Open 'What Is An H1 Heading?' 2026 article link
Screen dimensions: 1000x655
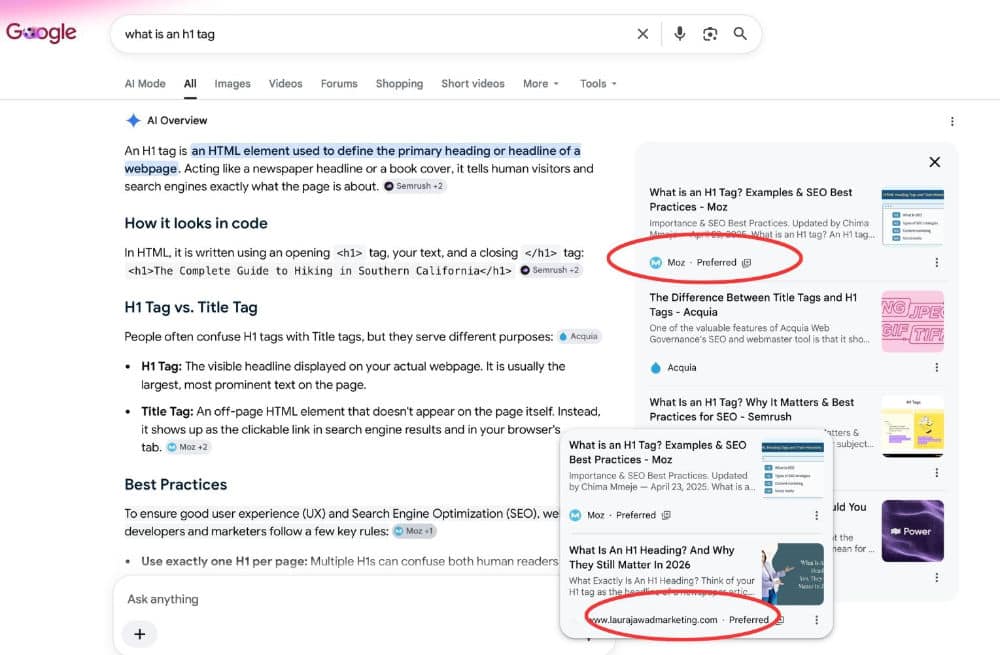[x=651, y=557]
